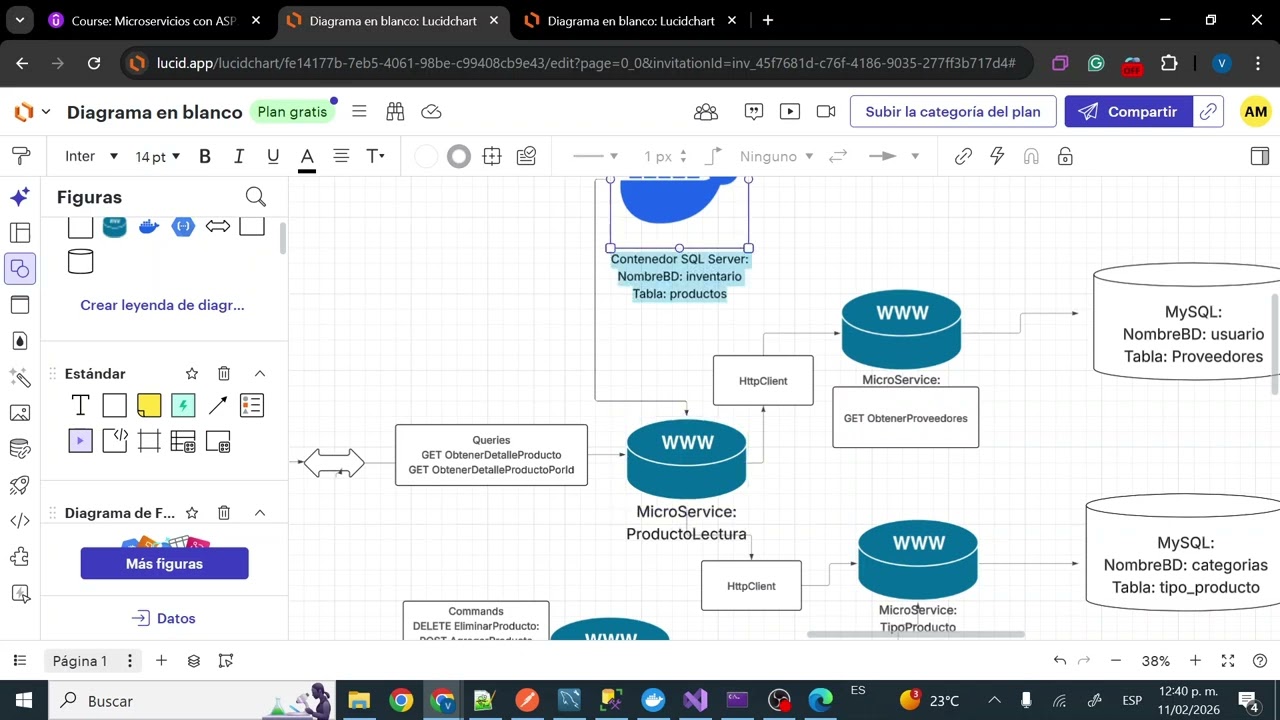Open the text color picker
The width and height of the screenshot is (1280, 720).
point(307,157)
